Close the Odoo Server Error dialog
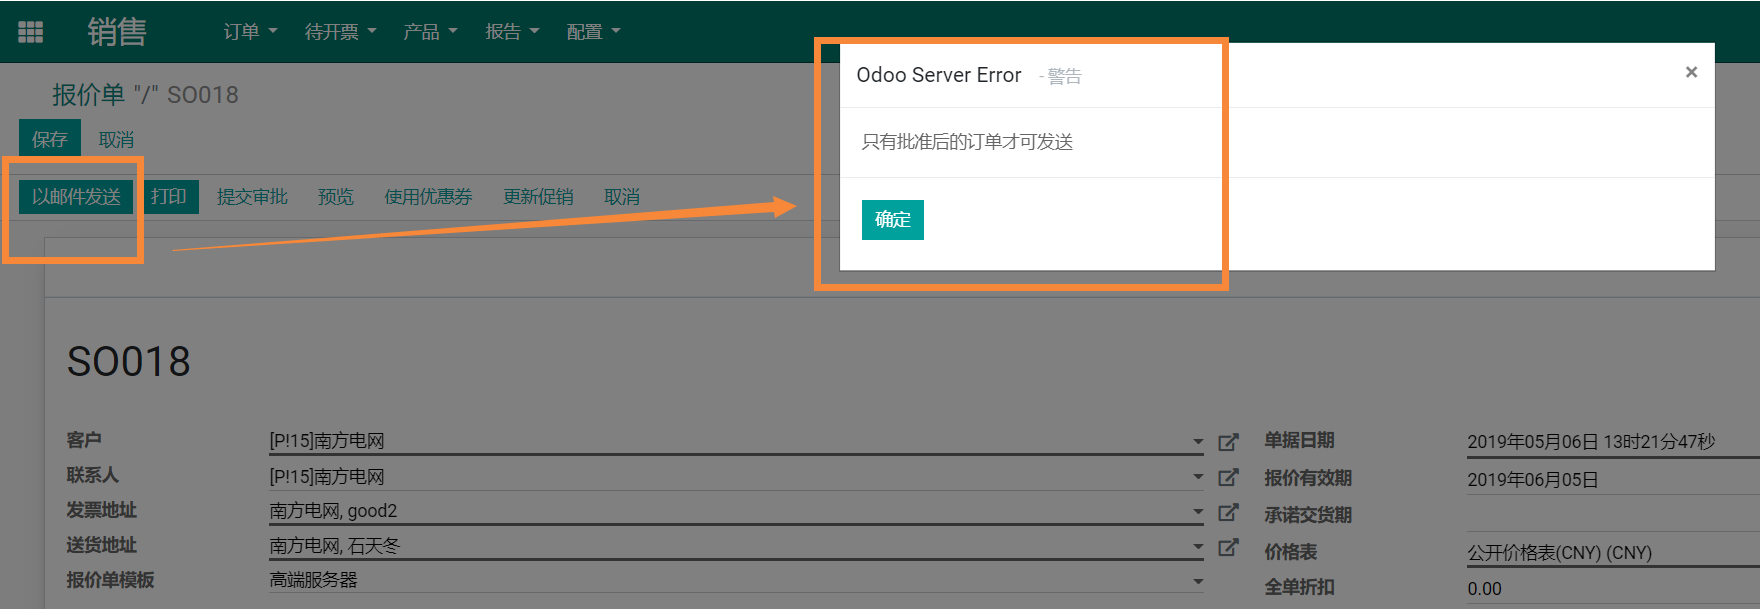 [1691, 72]
